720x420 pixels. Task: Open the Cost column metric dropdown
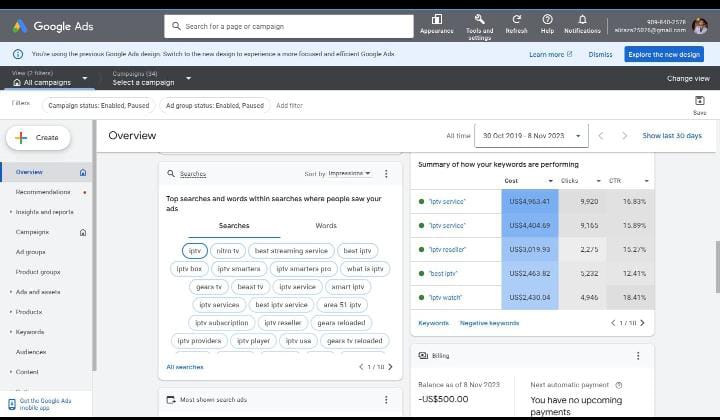tap(551, 181)
